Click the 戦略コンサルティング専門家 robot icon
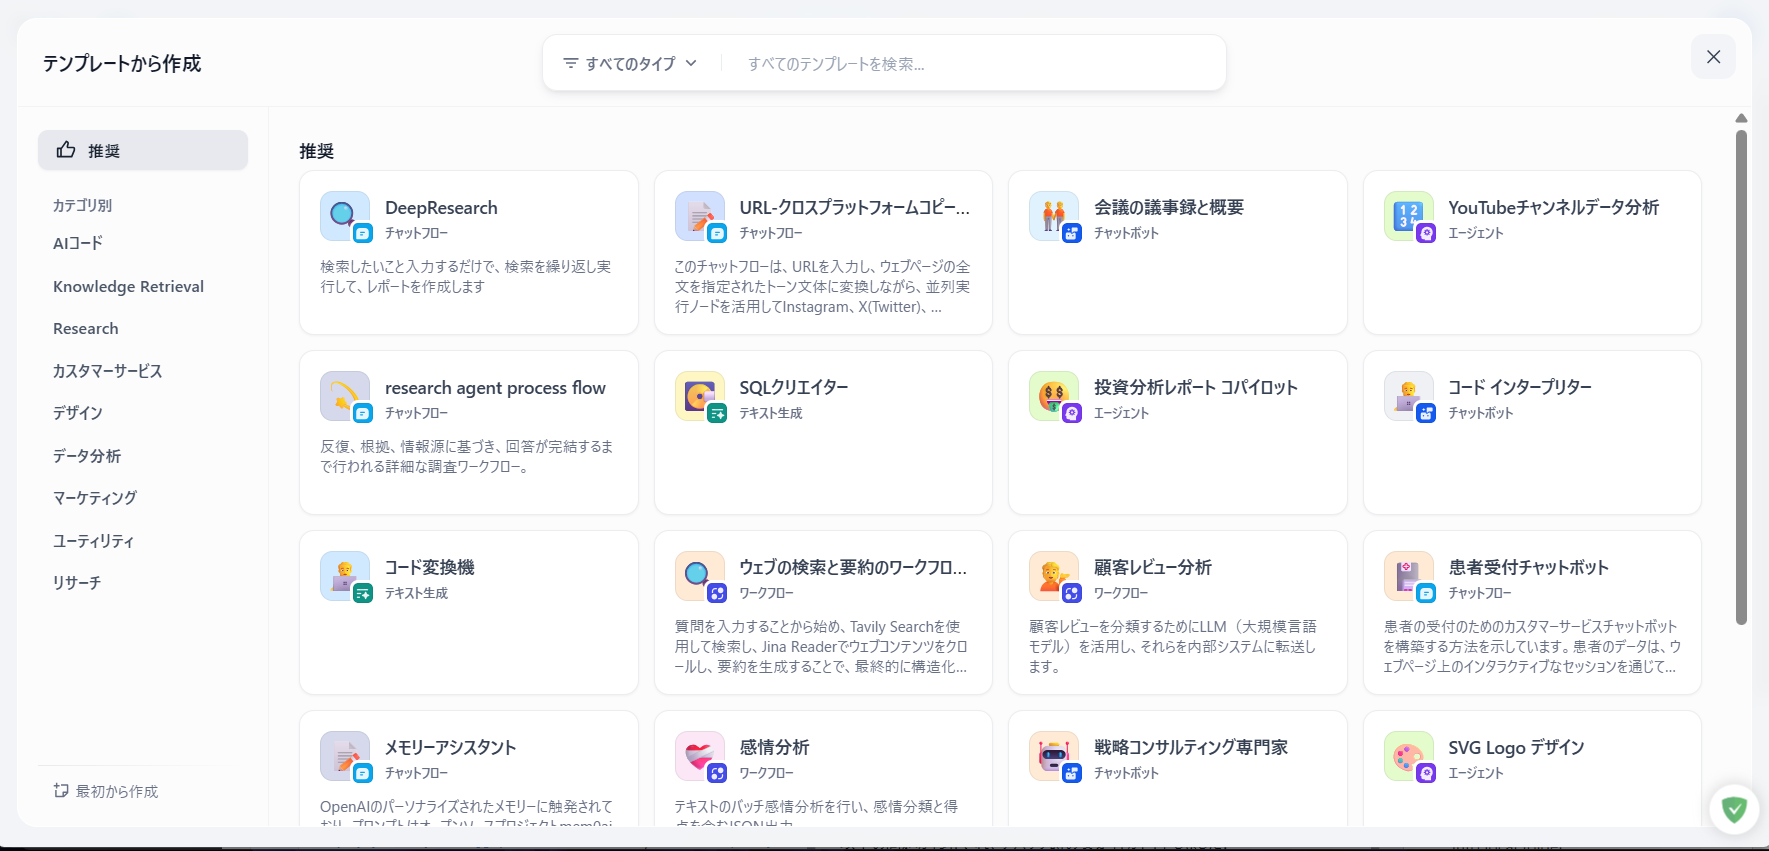1769x851 pixels. pyautogui.click(x=1053, y=756)
